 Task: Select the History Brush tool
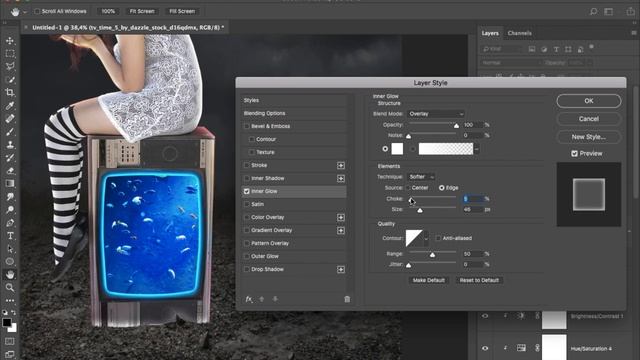10,158
